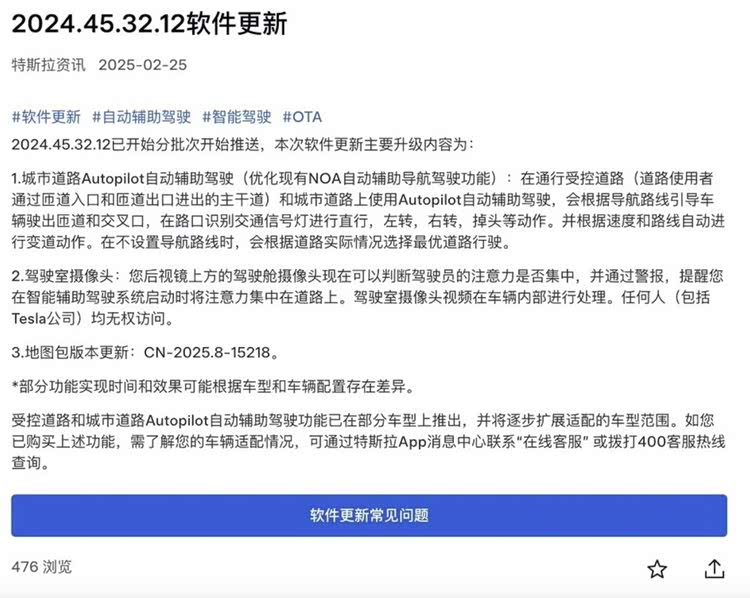Click the 2024.45.32.12软件更新 headline
Viewport: 750px width, 598px height.
point(149,23)
